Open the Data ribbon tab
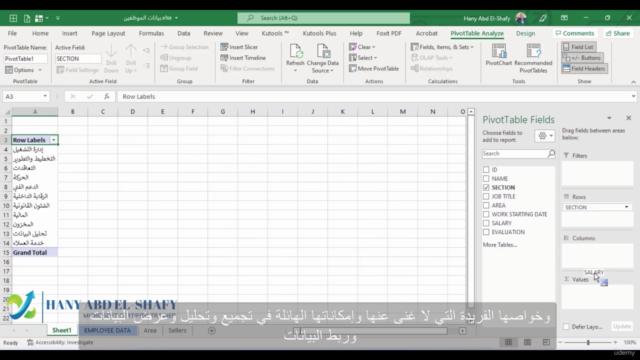The width and height of the screenshot is (640, 360). (184, 33)
